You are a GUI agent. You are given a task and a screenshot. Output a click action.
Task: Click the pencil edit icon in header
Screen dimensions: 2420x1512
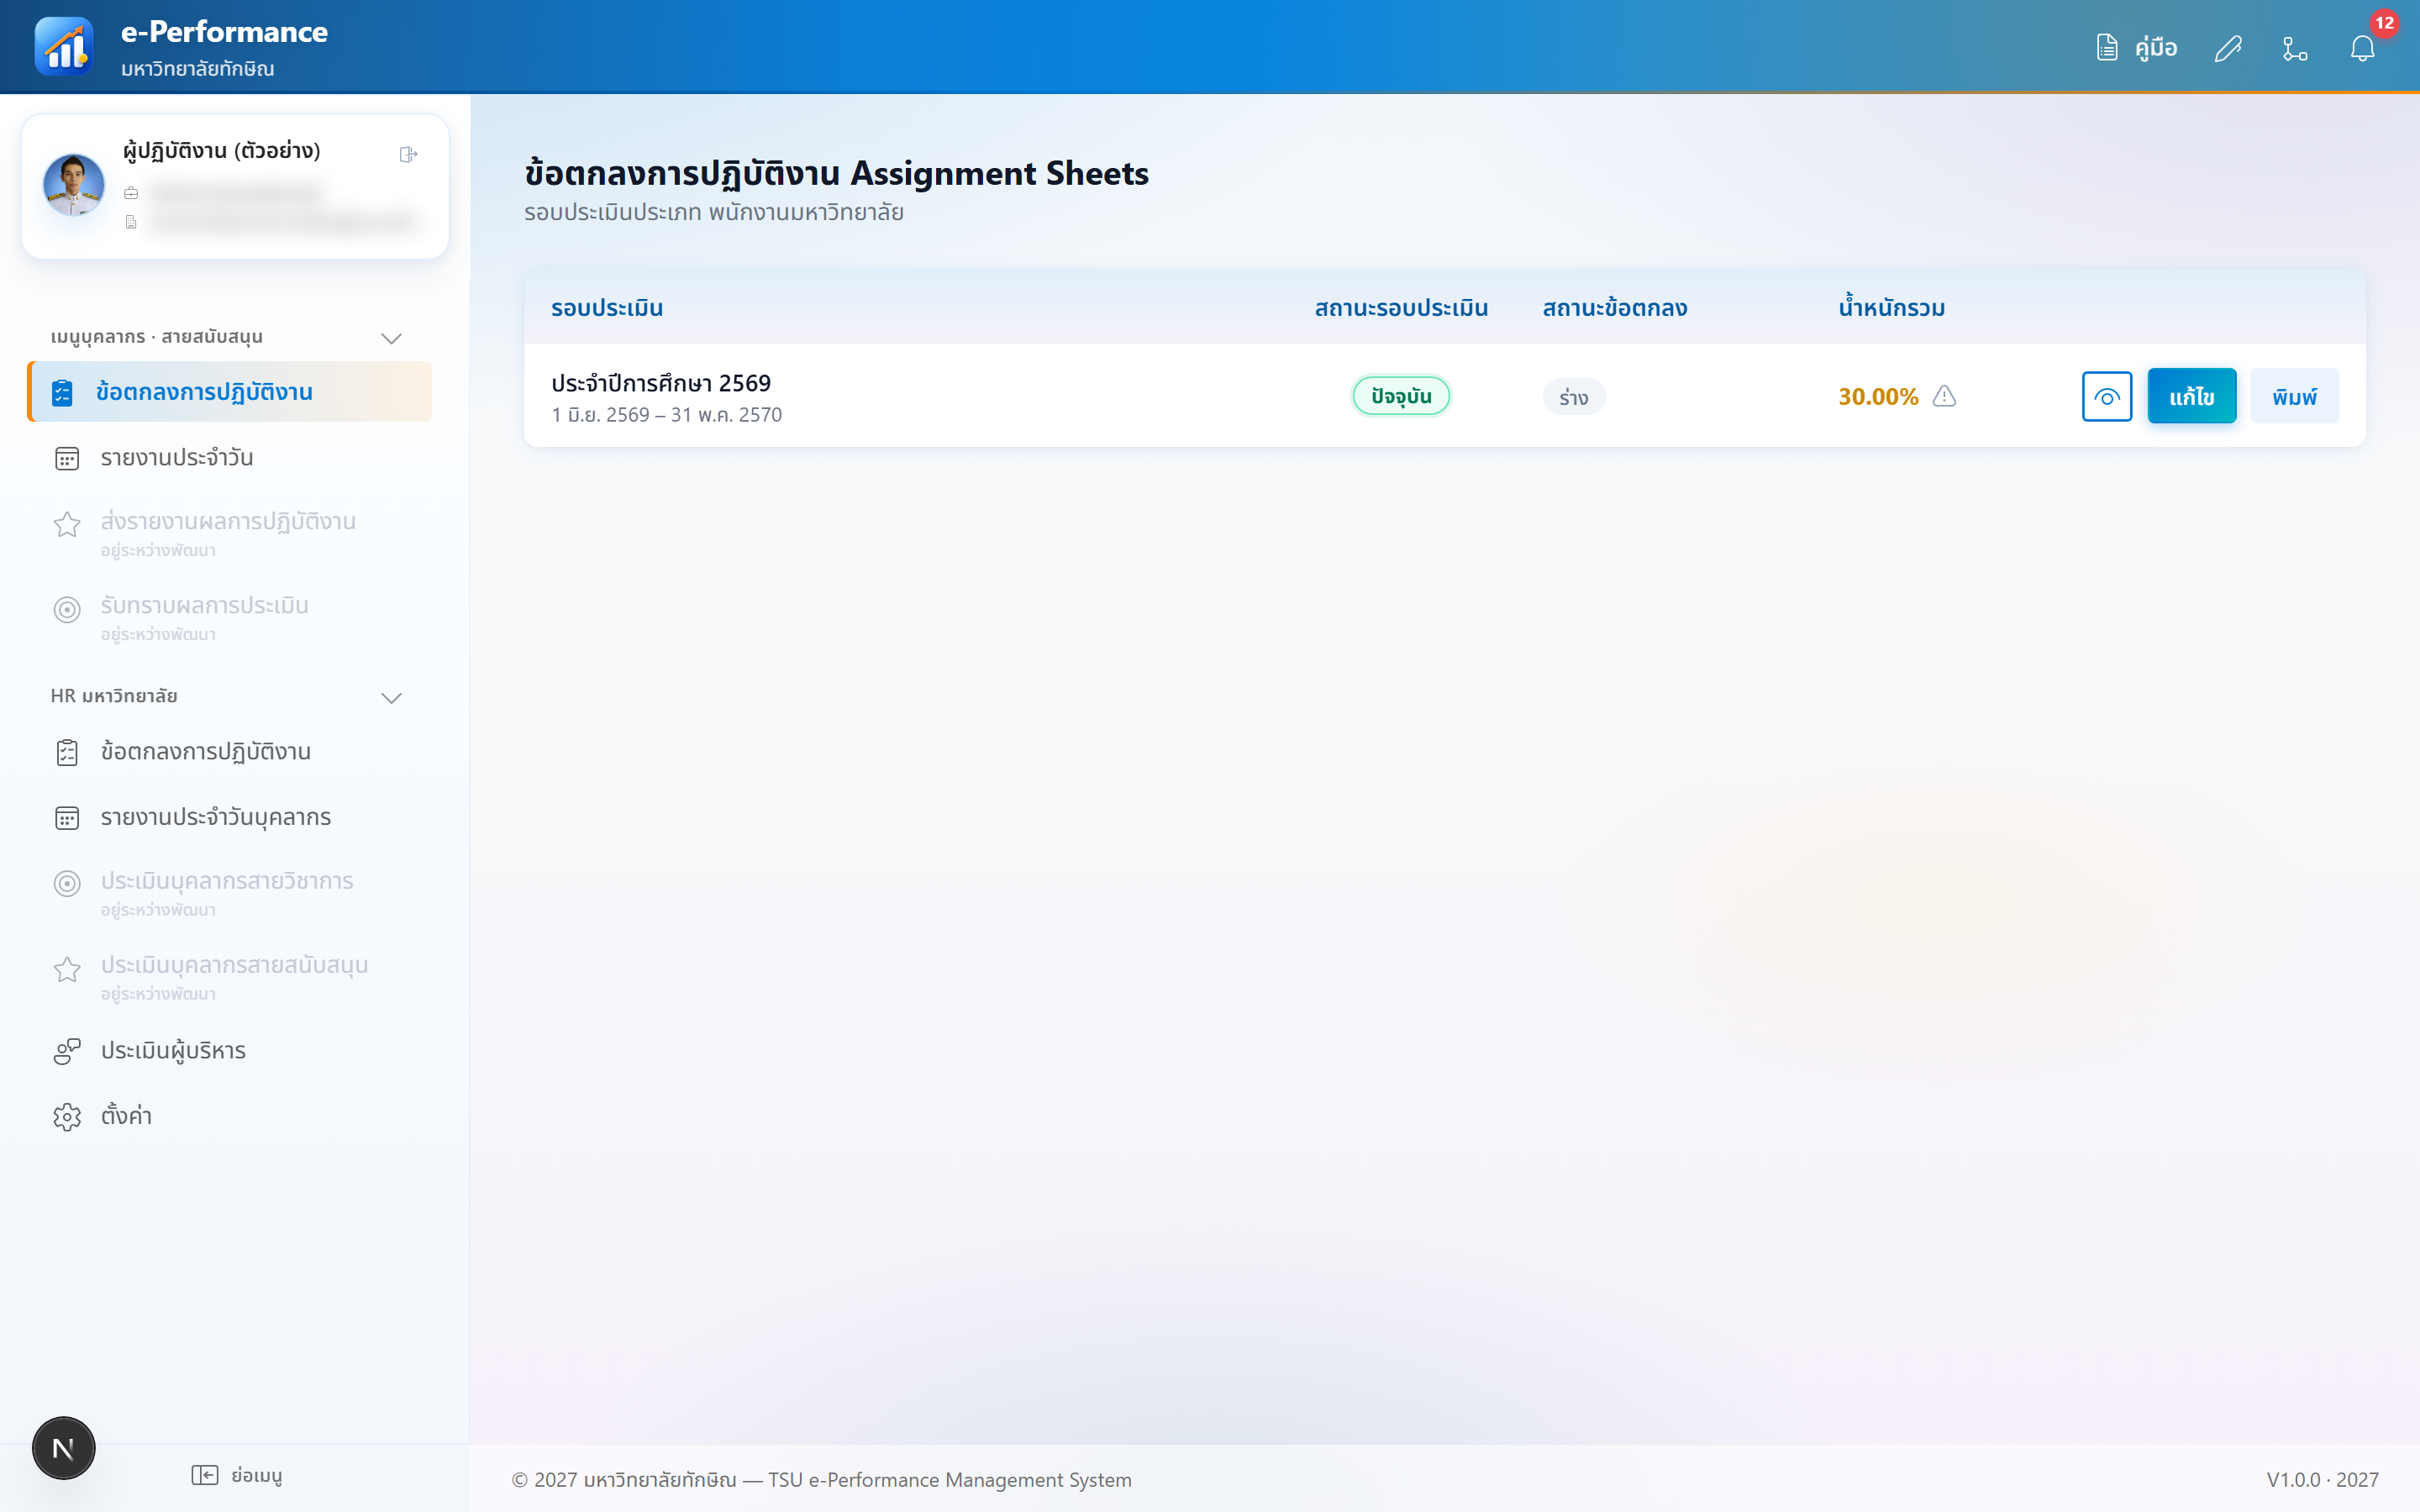[x=2228, y=48]
